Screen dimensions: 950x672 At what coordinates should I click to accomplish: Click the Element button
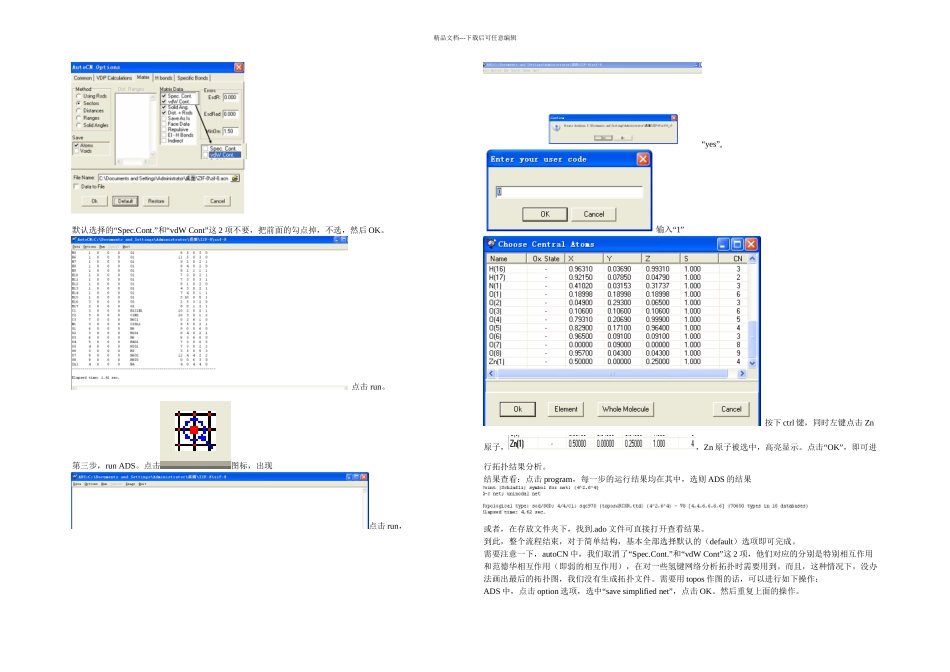(566, 409)
